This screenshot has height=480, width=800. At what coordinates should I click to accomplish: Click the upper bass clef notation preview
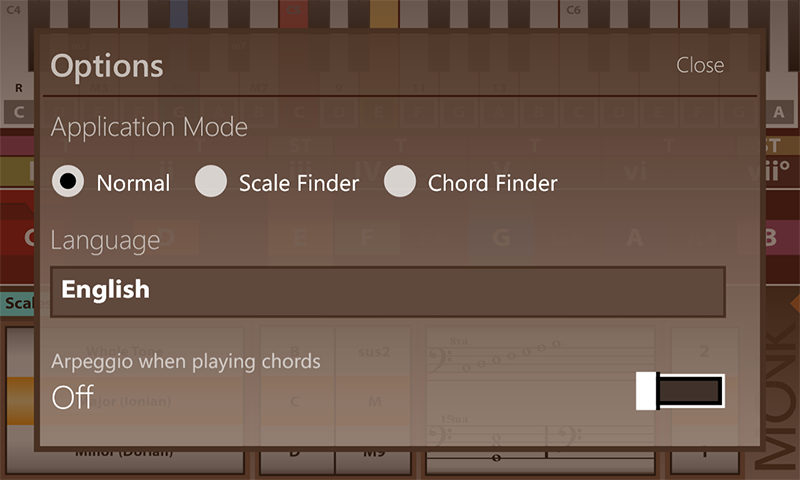540,362
